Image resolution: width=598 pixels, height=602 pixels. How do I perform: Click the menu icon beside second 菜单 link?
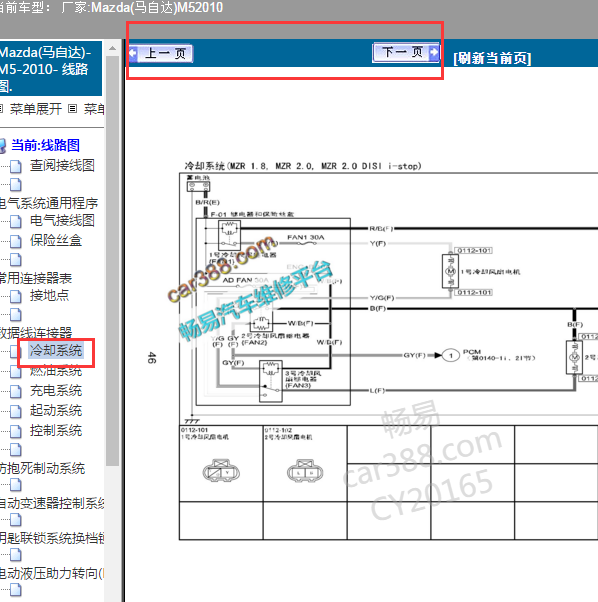[73, 109]
